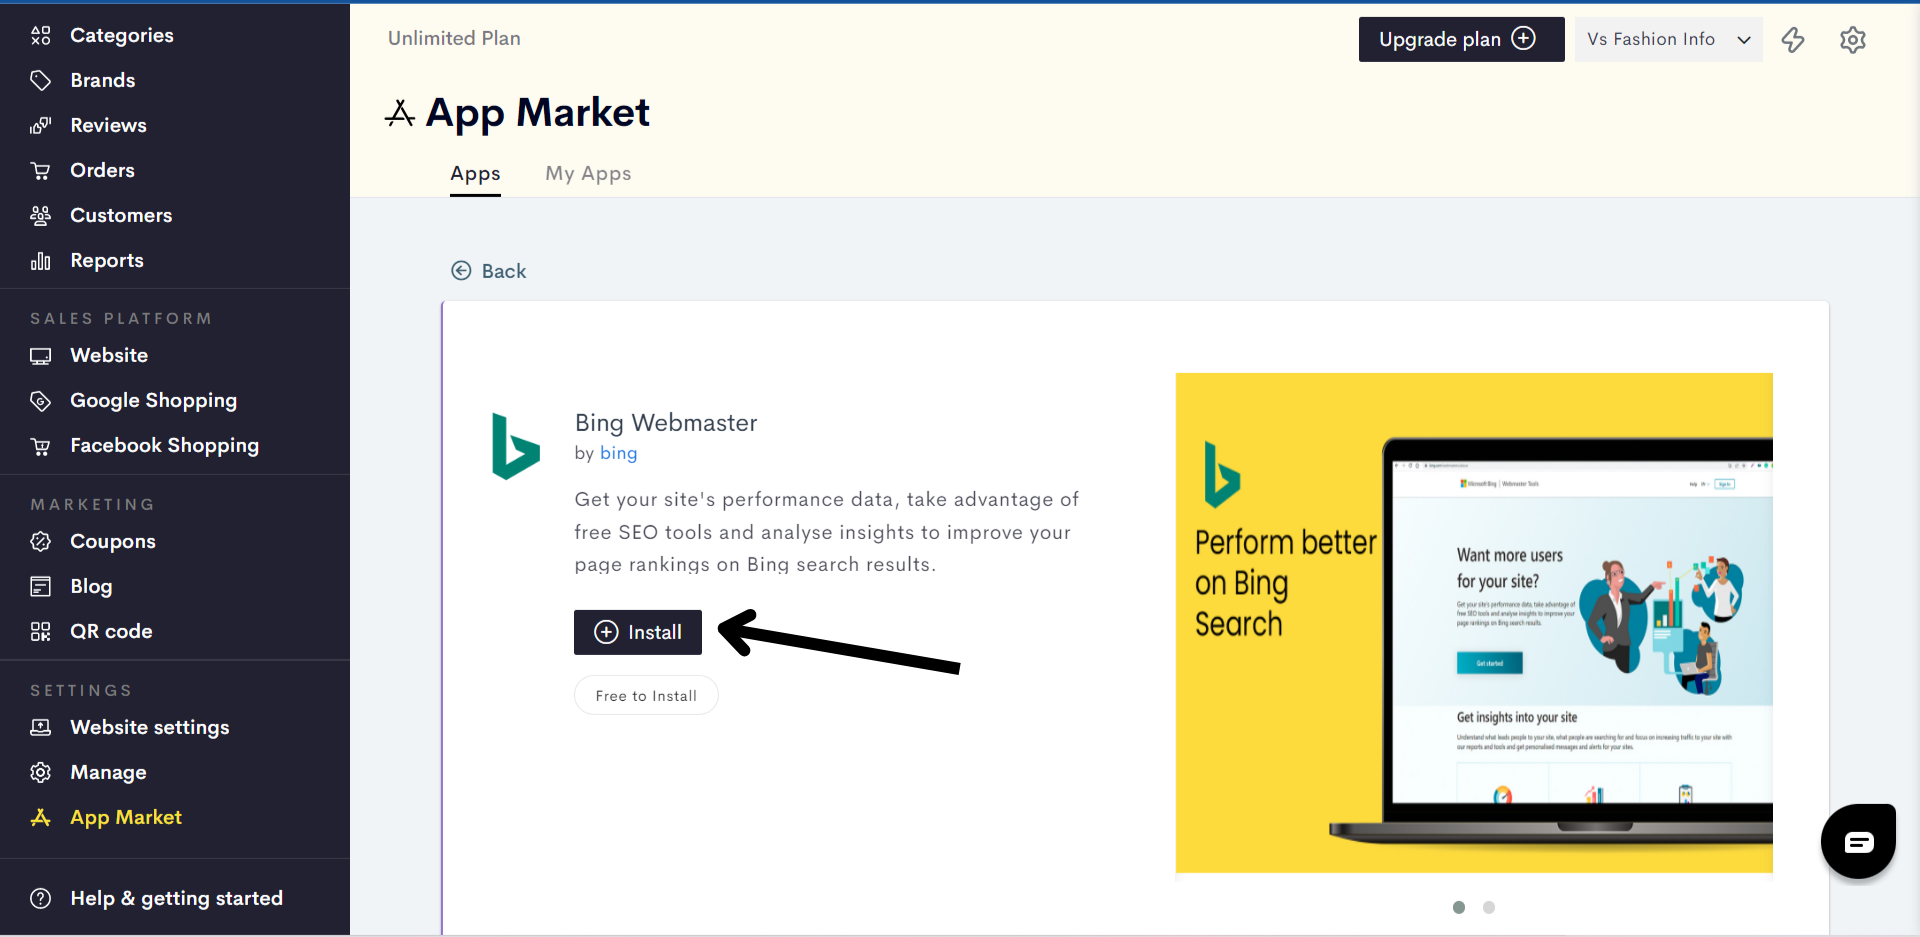Select the first carousel dot
This screenshot has width=1920, height=937.
coord(1459,907)
